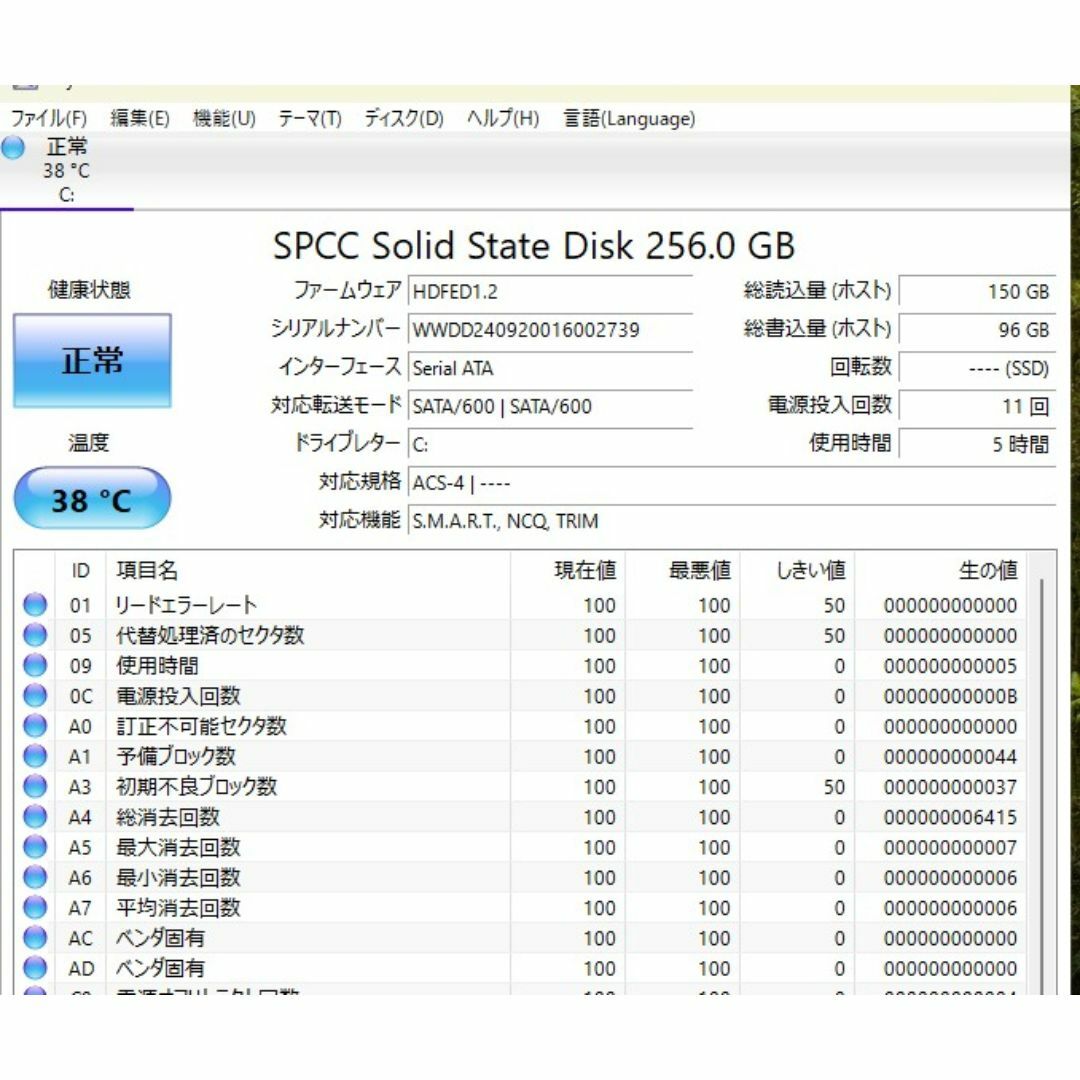Viewport: 1080px width, 1080px height.
Task: Open the ヘルプ(H) menu
Action: click(x=503, y=118)
